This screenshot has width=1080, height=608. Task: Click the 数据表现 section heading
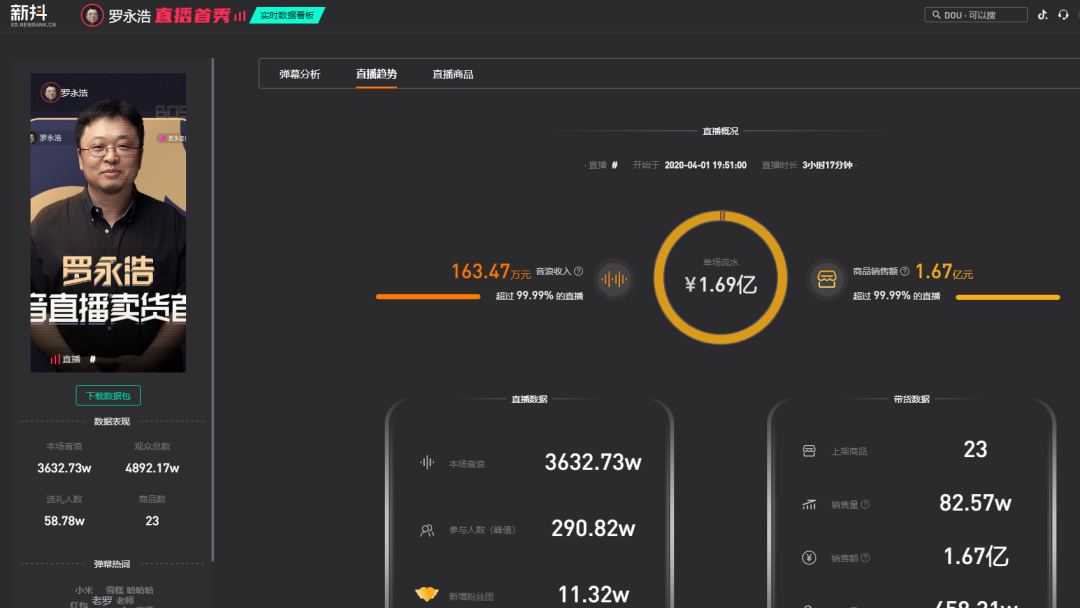pyautogui.click(x=112, y=421)
